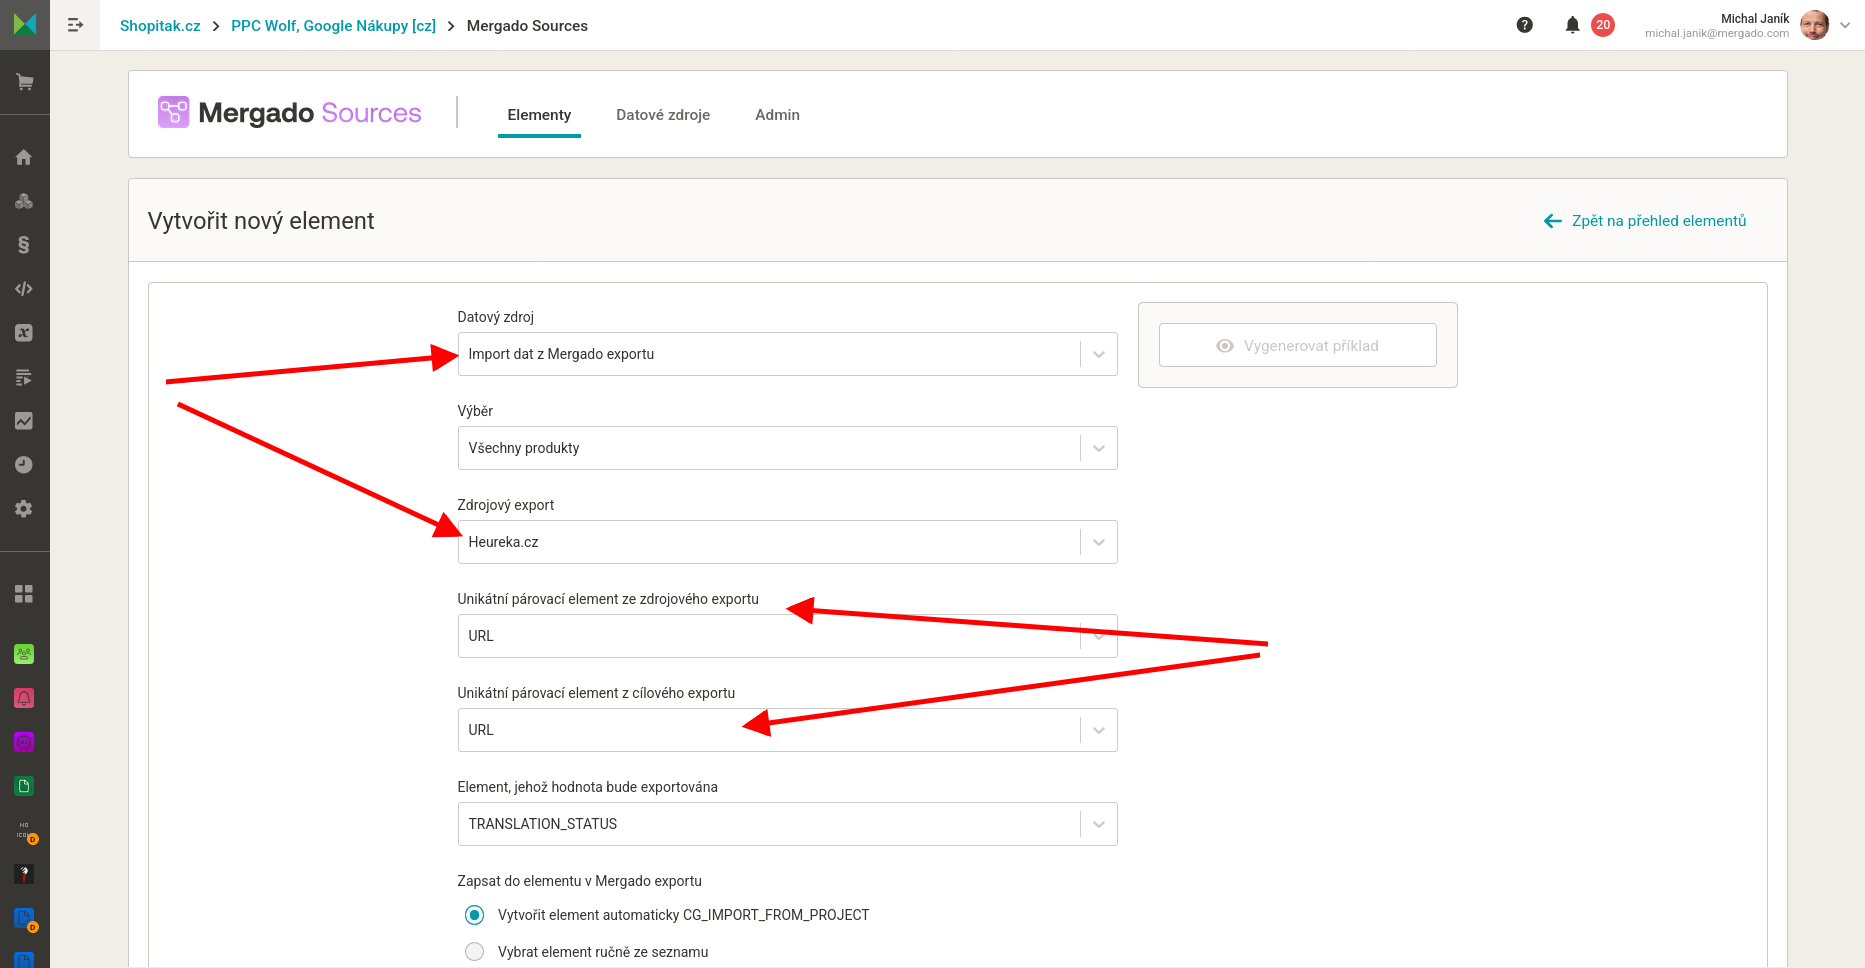Open the shopping cart sidebar icon
The width and height of the screenshot is (1865, 968).
(24, 82)
